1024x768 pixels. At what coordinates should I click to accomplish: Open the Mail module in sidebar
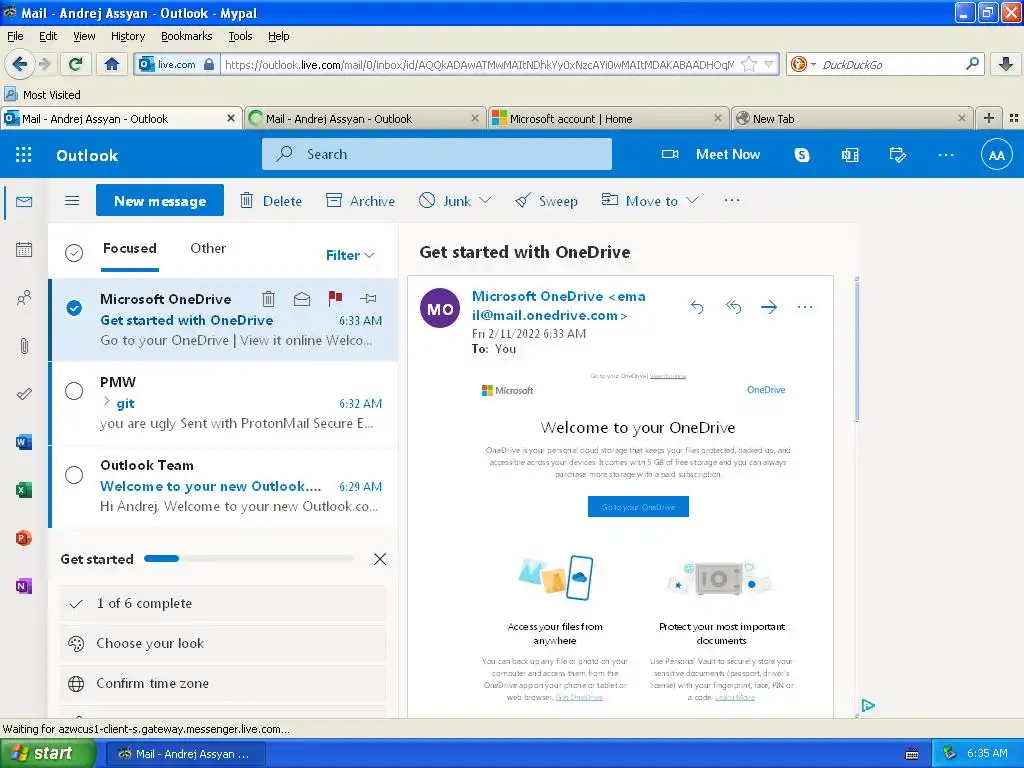[24, 202]
